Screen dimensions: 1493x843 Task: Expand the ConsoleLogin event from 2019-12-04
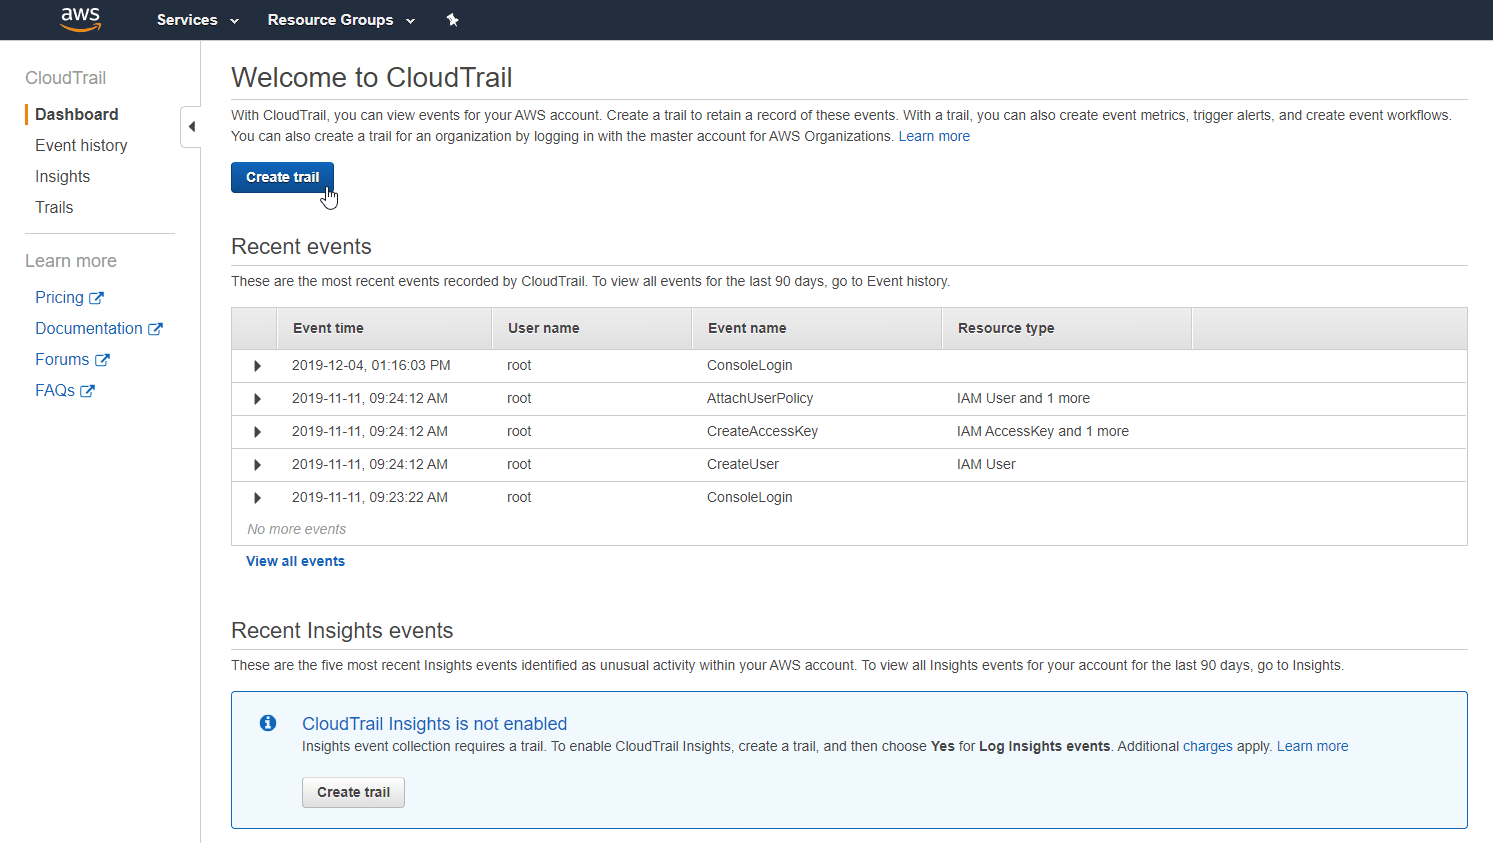256,365
